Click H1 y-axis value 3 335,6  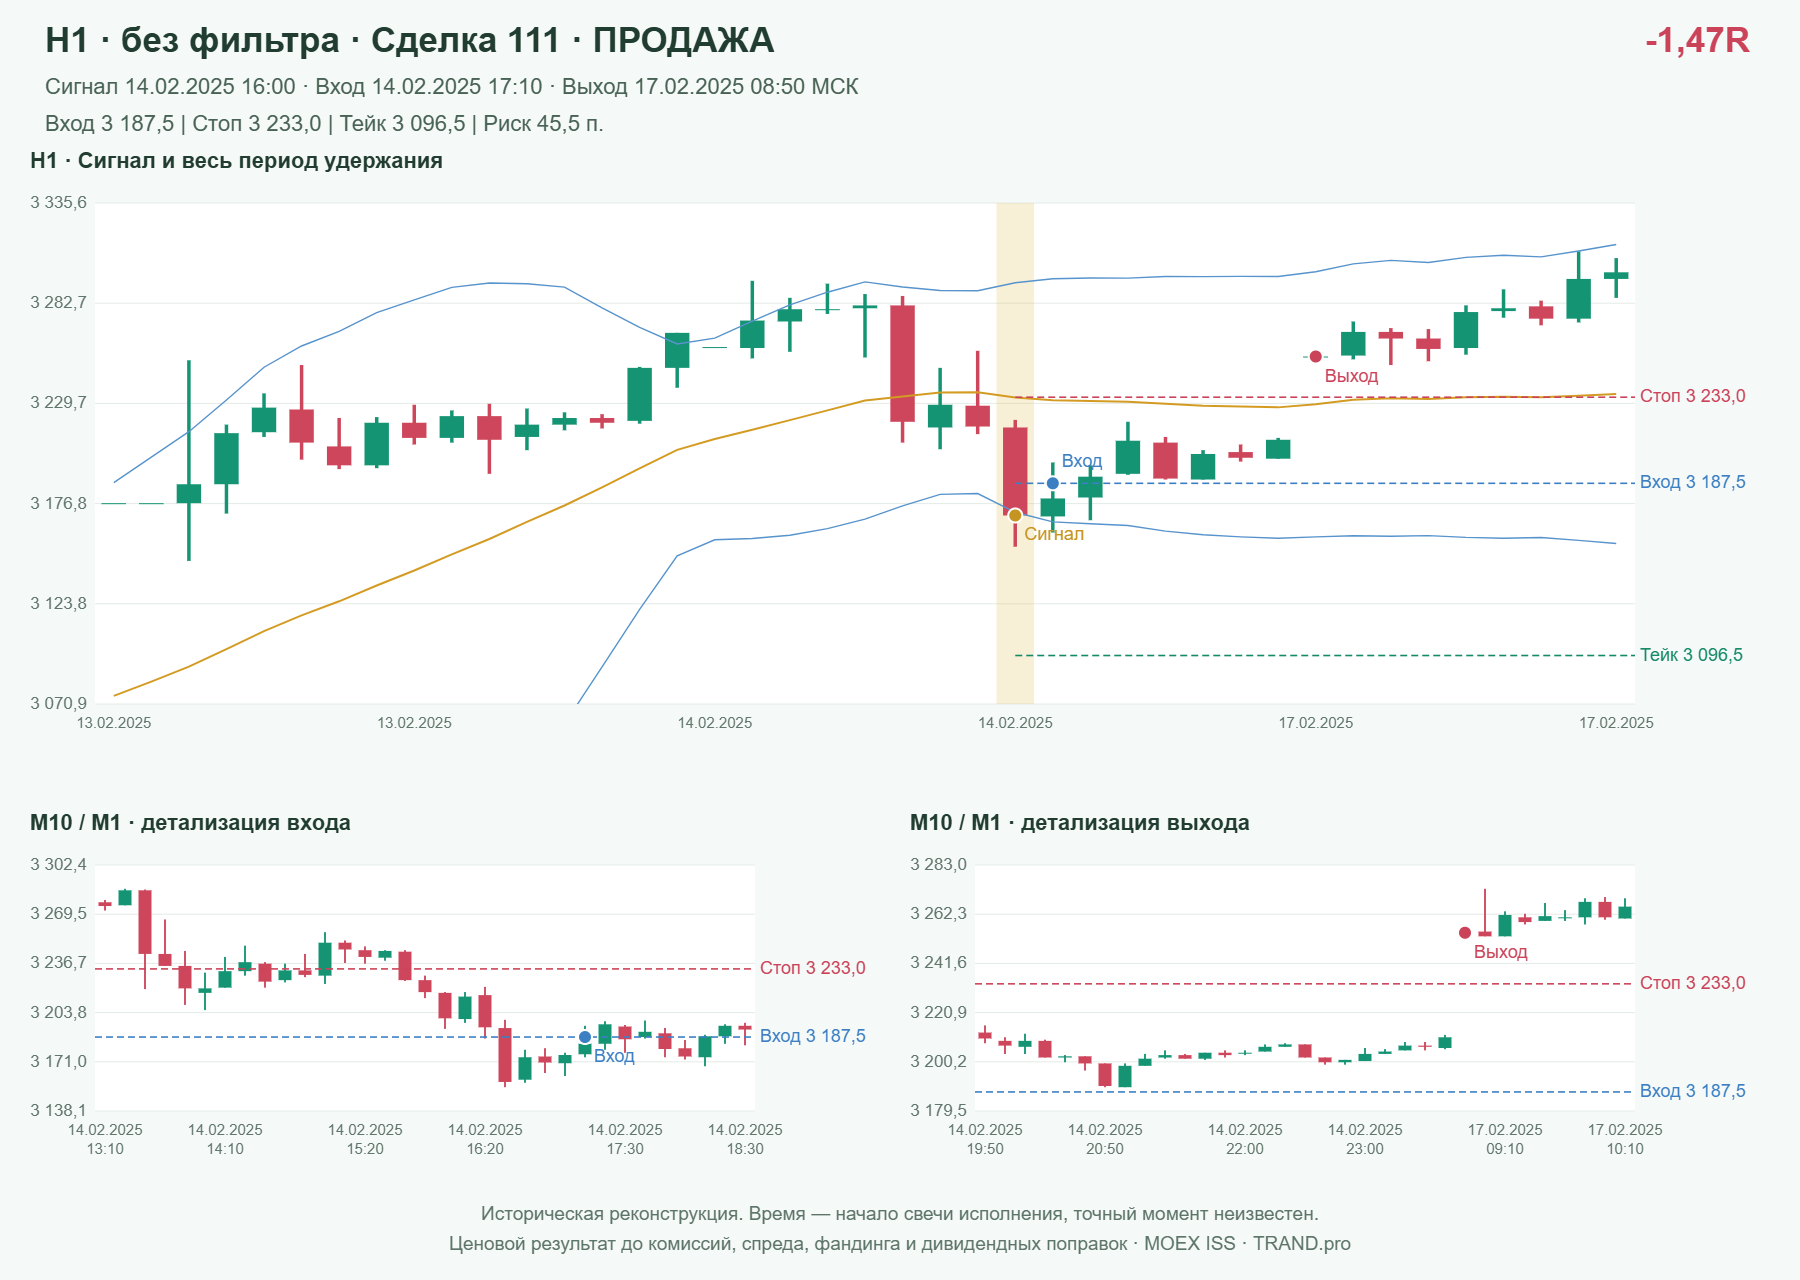tap(58, 203)
